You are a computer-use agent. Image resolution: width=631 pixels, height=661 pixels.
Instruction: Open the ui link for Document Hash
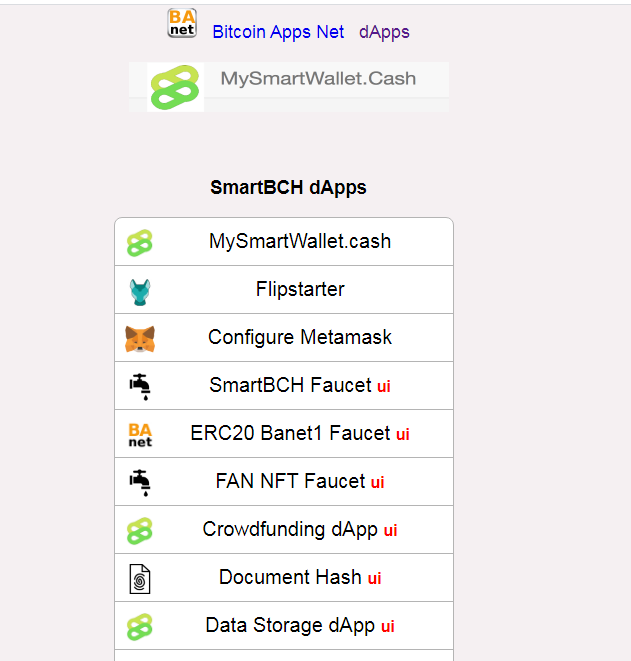(x=374, y=578)
